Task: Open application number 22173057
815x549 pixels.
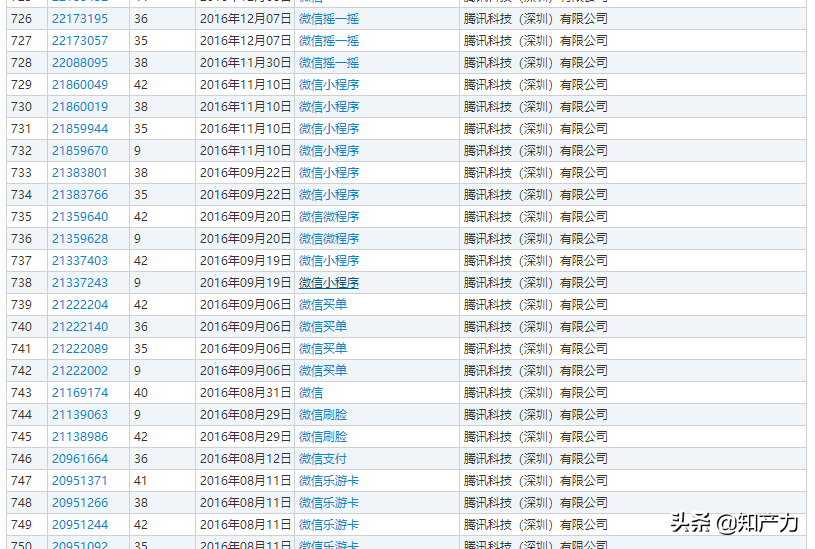Action: (80, 41)
